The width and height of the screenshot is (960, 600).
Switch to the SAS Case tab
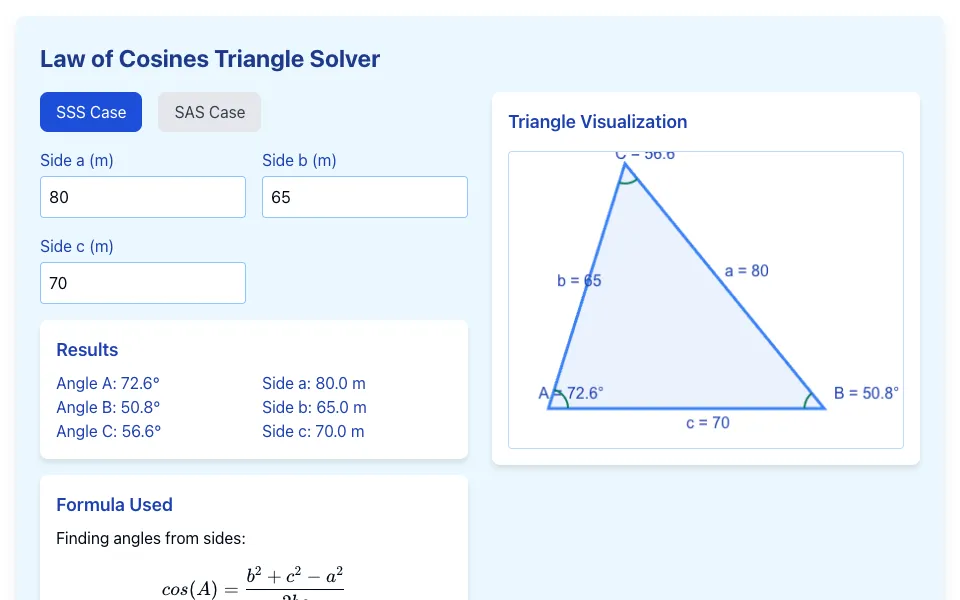click(209, 112)
